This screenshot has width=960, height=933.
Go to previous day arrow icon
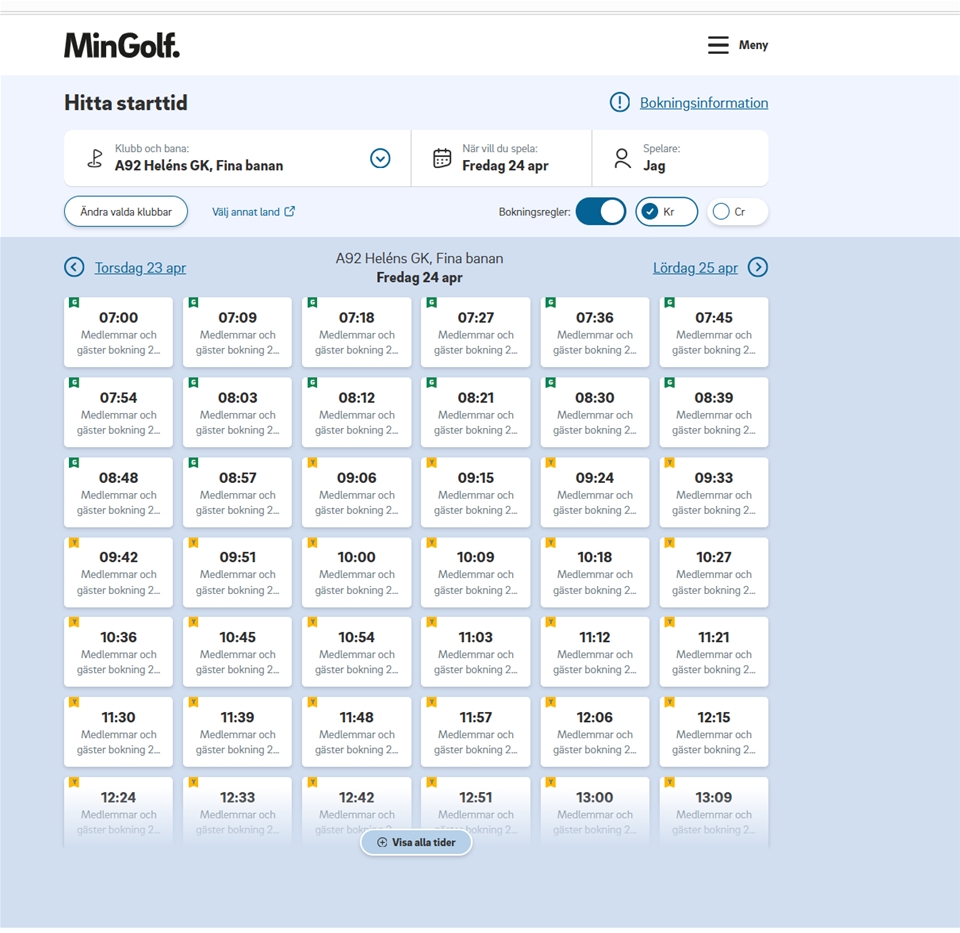pyautogui.click(x=74, y=267)
